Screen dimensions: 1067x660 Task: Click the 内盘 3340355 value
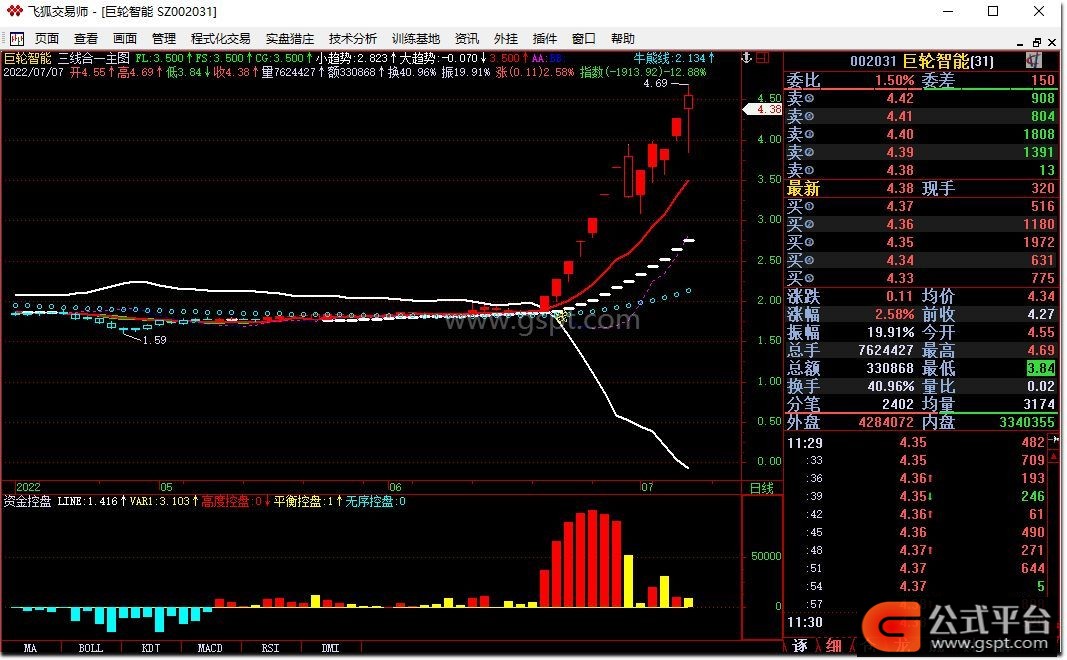pyautogui.click(x=1027, y=423)
